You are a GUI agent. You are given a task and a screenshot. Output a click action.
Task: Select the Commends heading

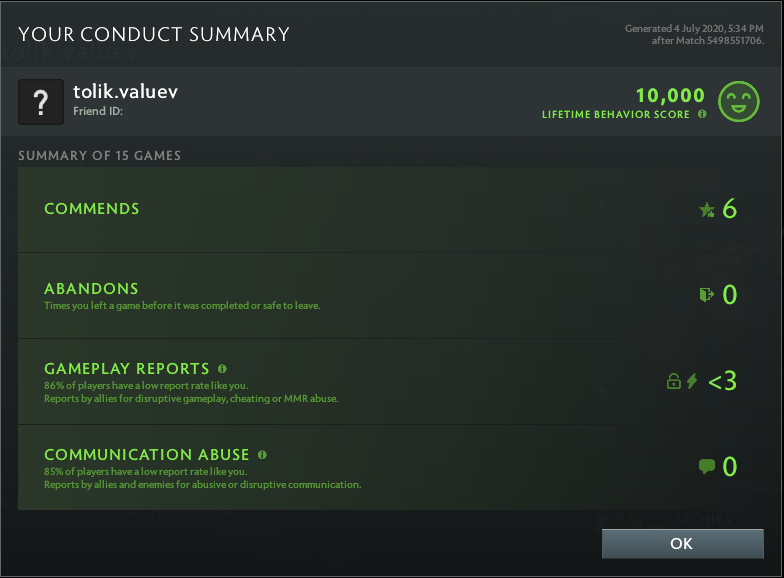click(92, 209)
